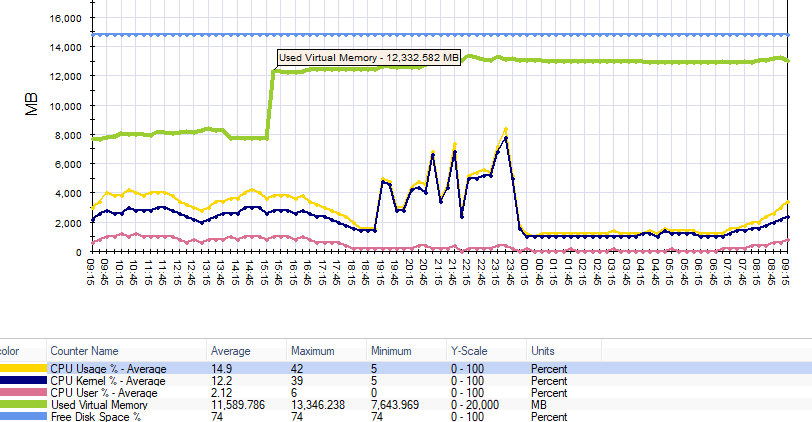Click the Used Virtual Memory tooltip on chart
This screenshot has height=422, width=812.
pos(368,58)
